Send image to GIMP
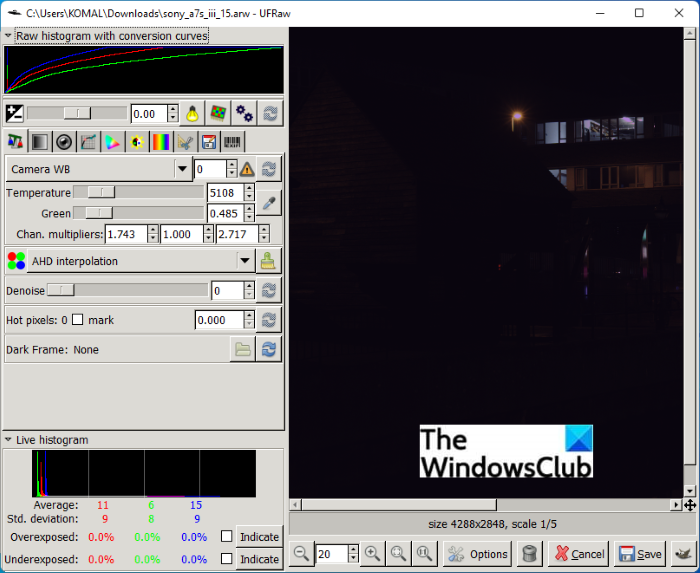The image size is (700, 573). (683, 554)
